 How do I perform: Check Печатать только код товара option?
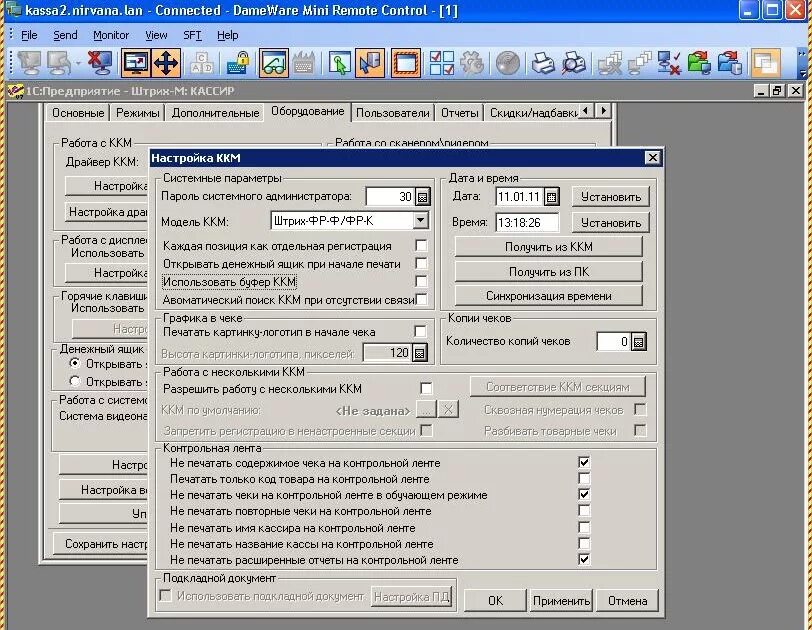click(584, 478)
